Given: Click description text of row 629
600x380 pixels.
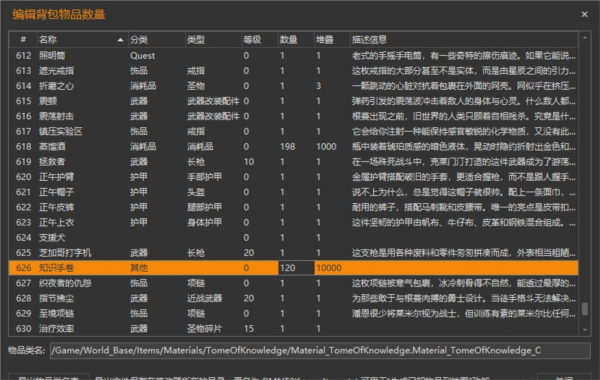Looking at the screenshot, I should (463, 313).
